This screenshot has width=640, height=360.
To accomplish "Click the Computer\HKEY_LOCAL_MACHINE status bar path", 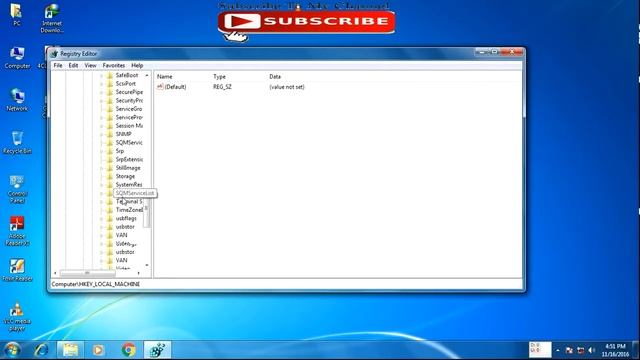I will tap(96, 284).
